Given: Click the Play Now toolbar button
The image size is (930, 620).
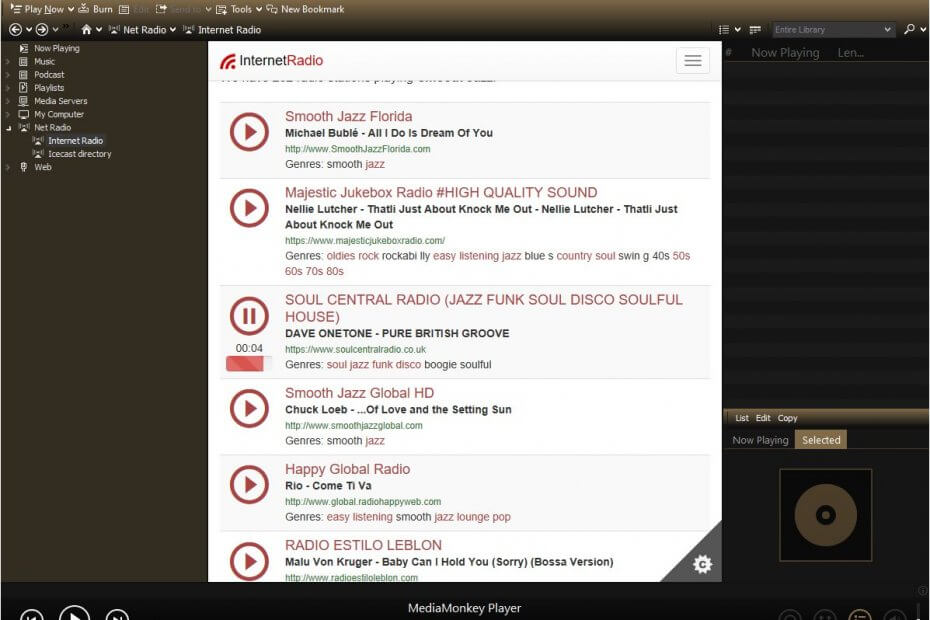Looking at the screenshot, I should 37,9.
